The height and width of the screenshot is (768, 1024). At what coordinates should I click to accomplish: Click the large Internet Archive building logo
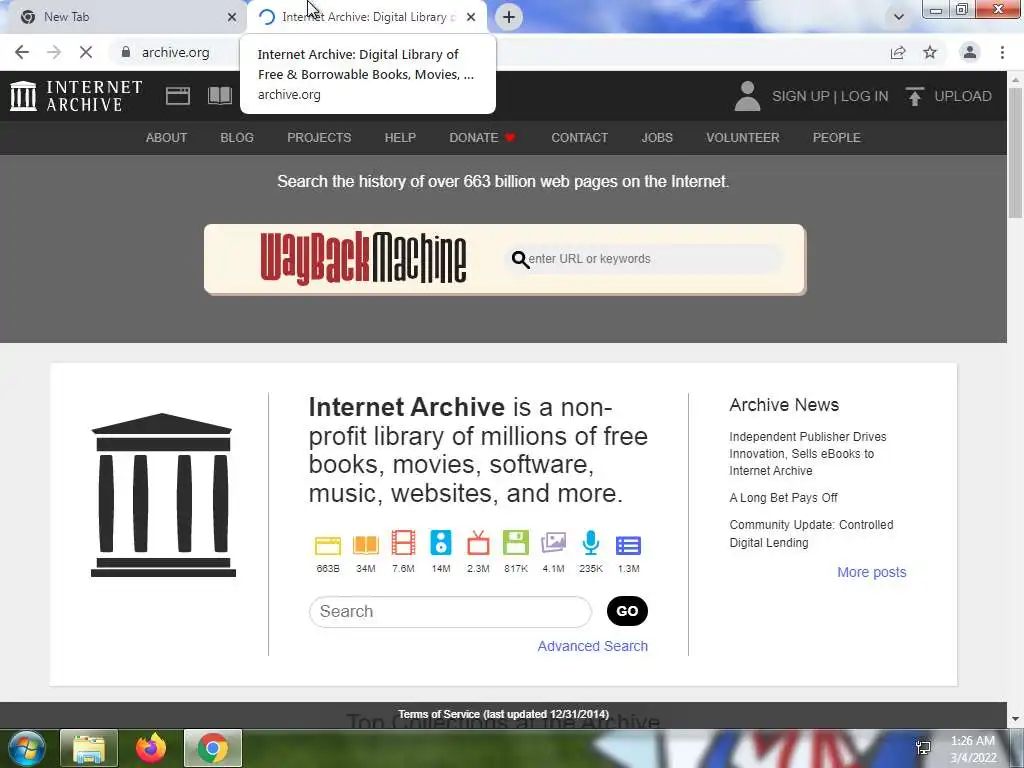click(163, 495)
